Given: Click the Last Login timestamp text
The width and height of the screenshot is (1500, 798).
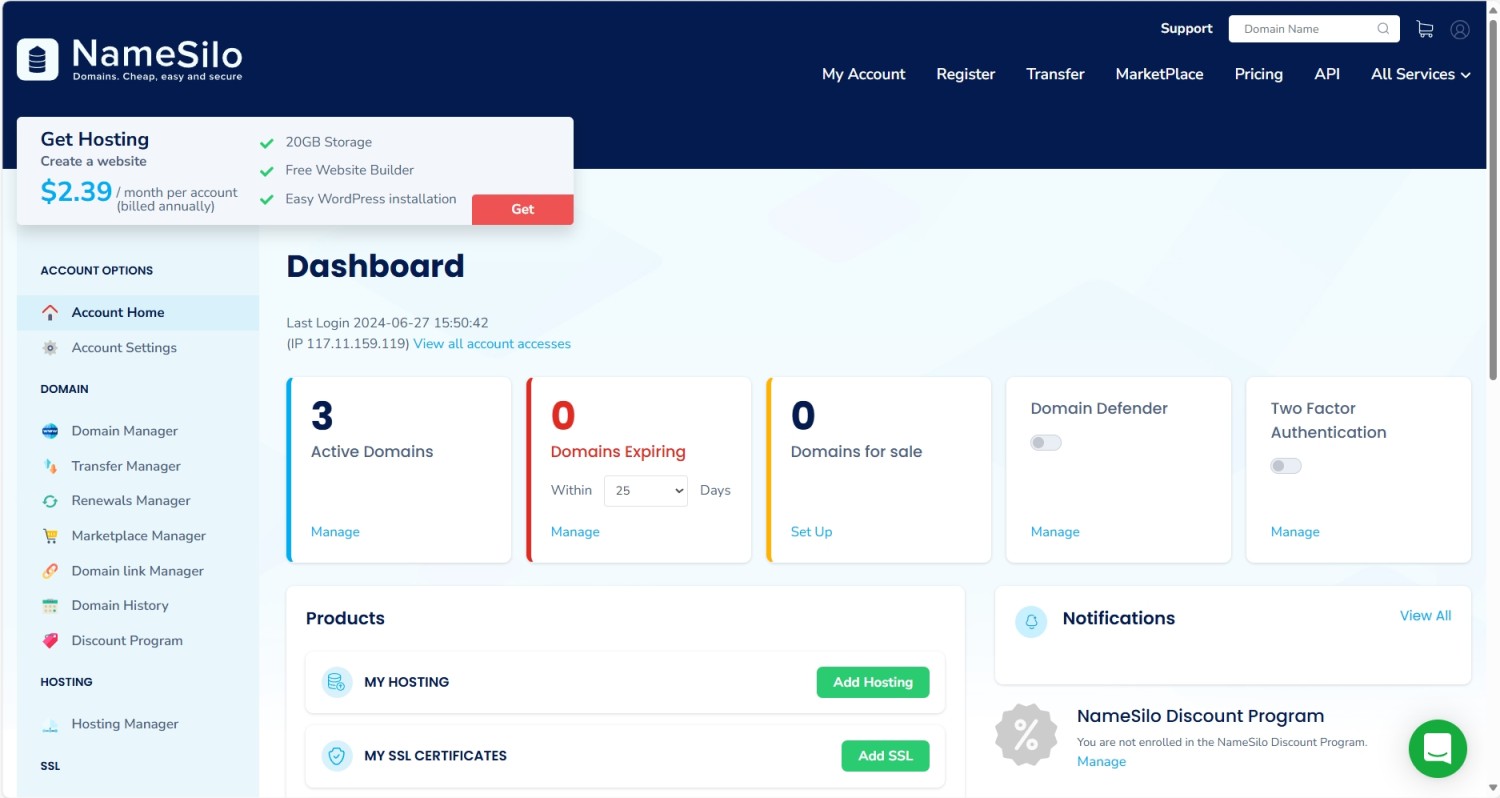Looking at the screenshot, I should click(387, 323).
